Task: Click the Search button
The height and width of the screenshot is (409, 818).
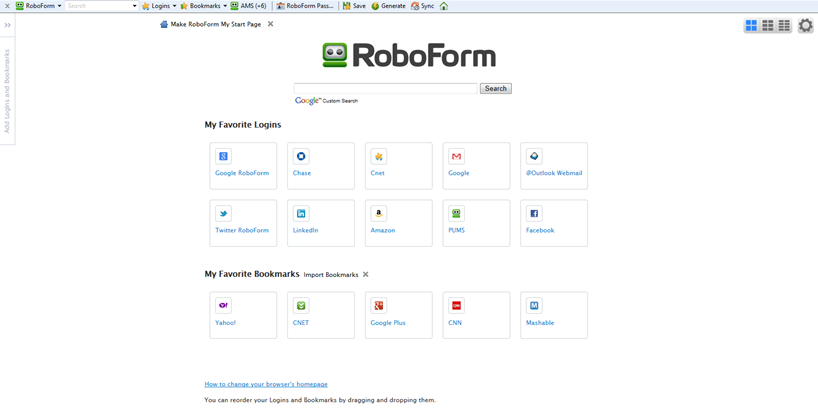Action: point(496,88)
